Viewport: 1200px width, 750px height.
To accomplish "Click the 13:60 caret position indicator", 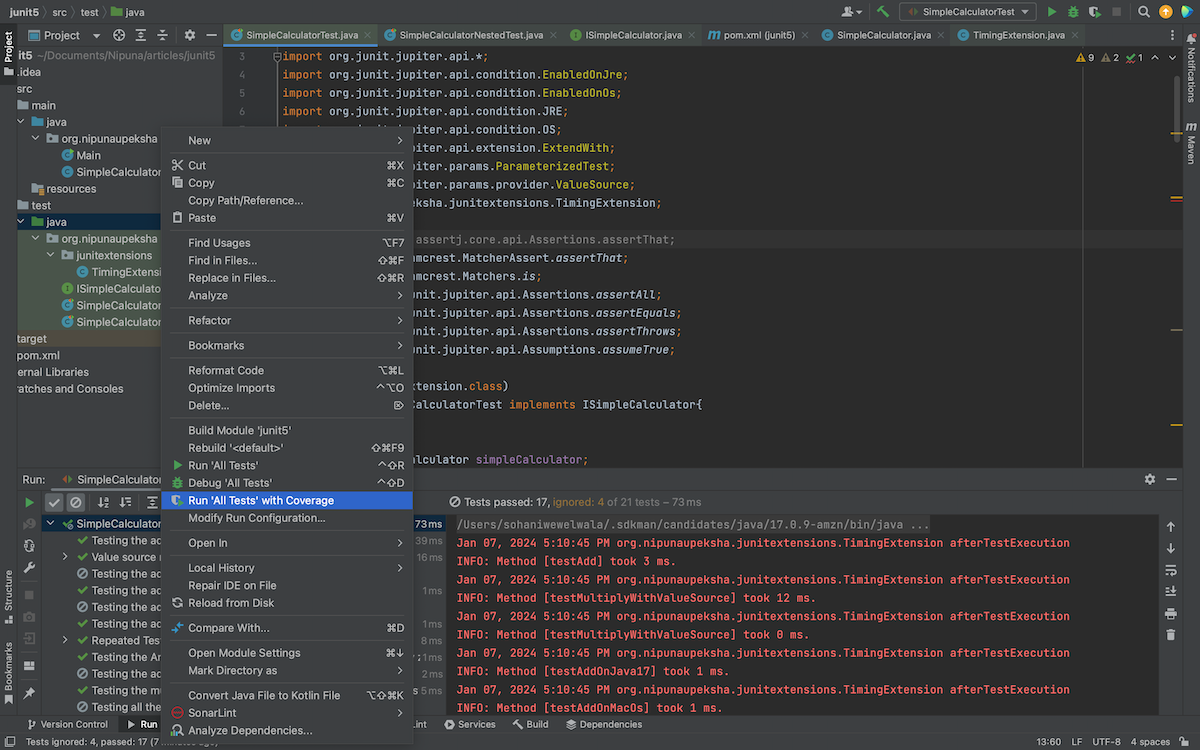I will tap(1047, 742).
